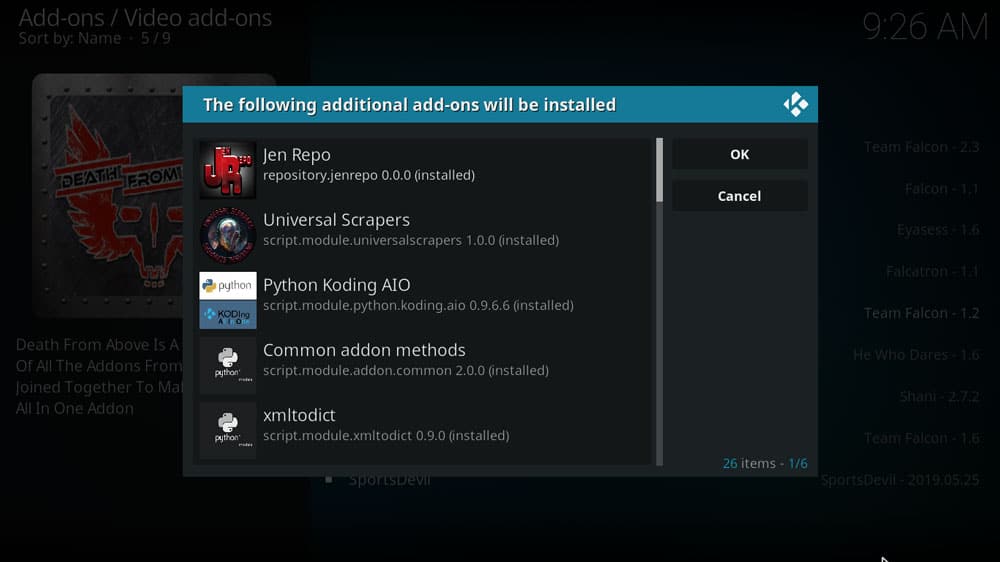This screenshot has height=562, width=1000.
Task: Click Cancel to abort the install
Action: (739, 196)
